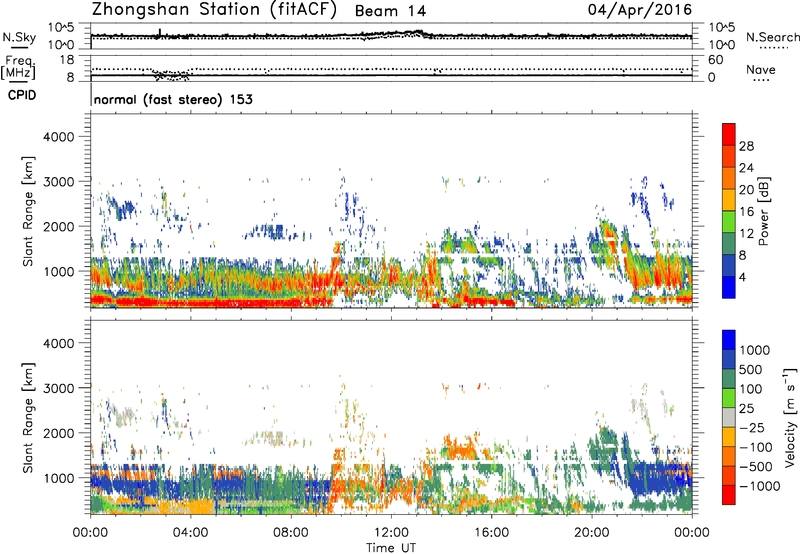Click the power panel 'Slant Range [km]' label
The width and height of the screenshot is (800, 554).
point(28,211)
